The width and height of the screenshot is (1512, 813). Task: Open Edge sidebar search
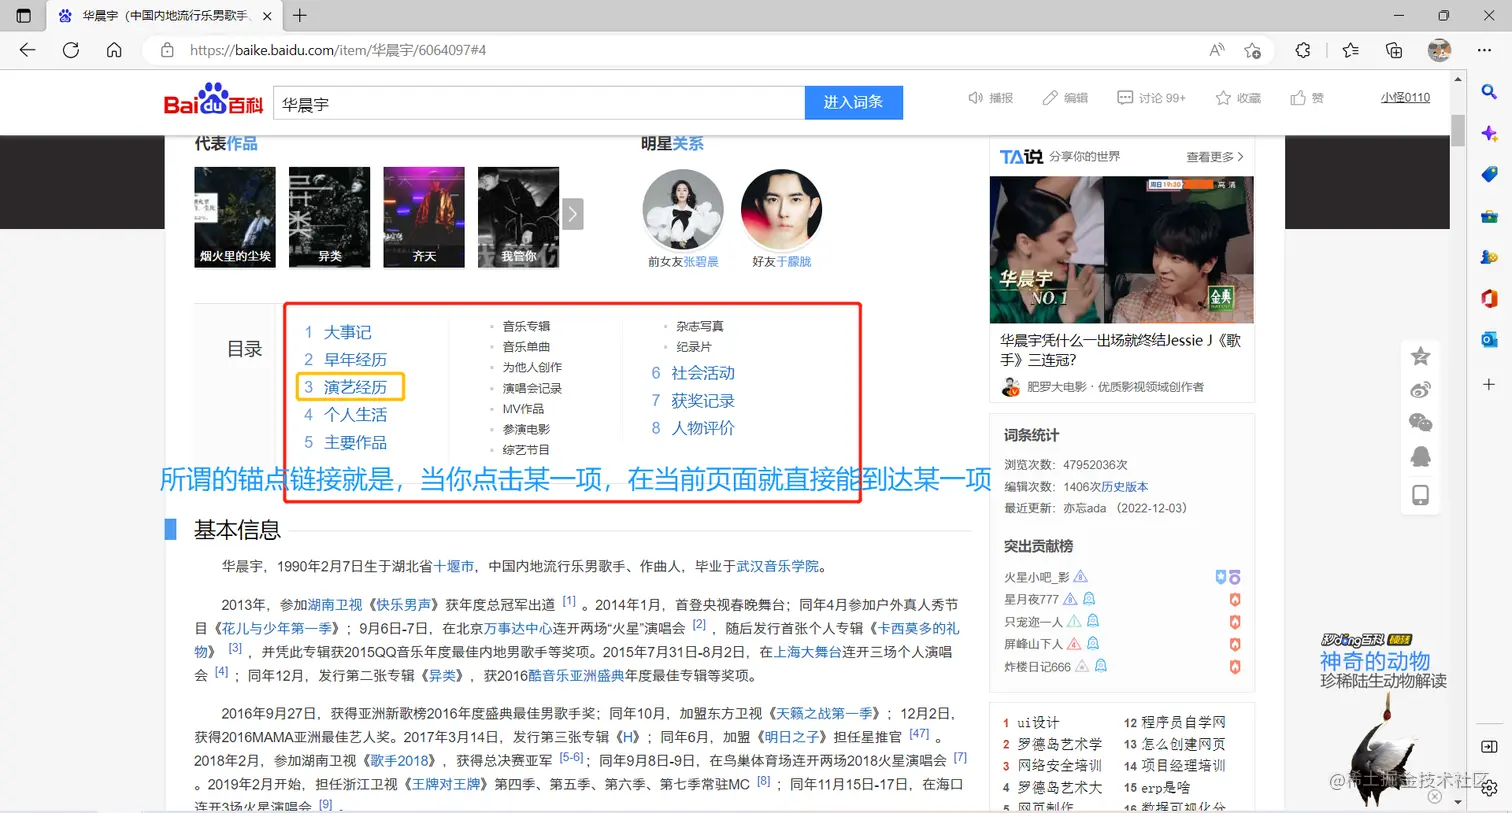[x=1489, y=92]
